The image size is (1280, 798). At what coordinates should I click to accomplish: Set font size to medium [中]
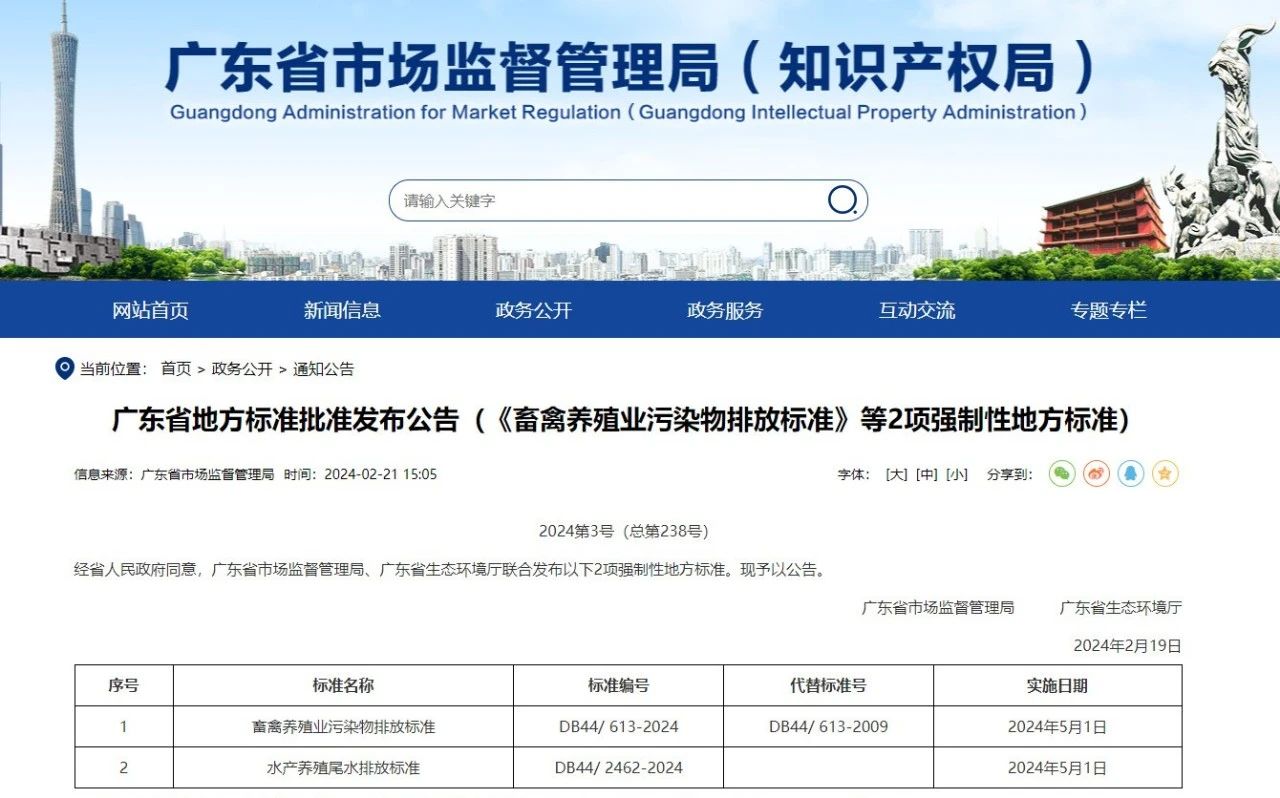pyautogui.click(x=927, y=475)
